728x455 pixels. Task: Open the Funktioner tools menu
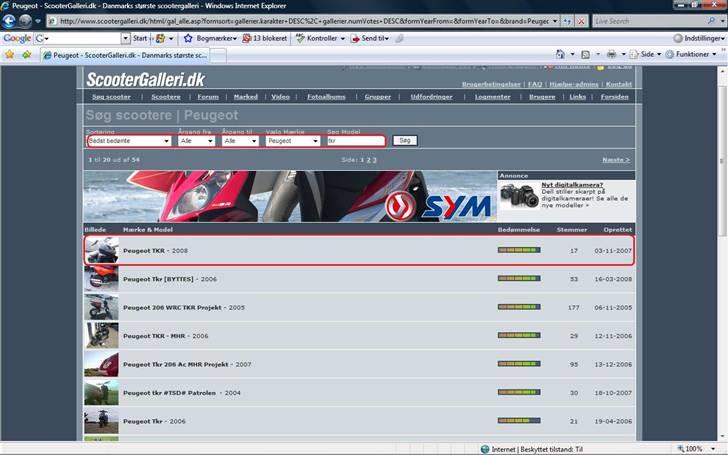tap(691, 54)
